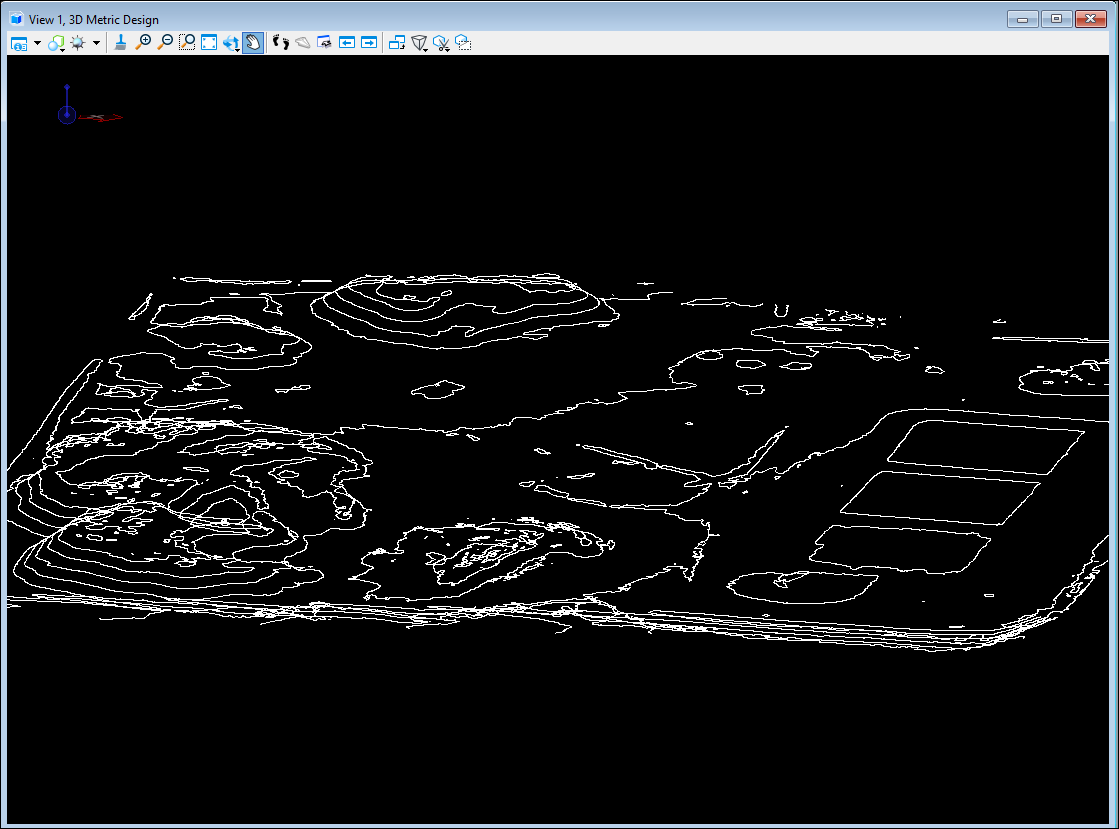Expand the dropdown arrow beside brightness icon
Viewport: 1119px width, 829px height.
point(96,43)
